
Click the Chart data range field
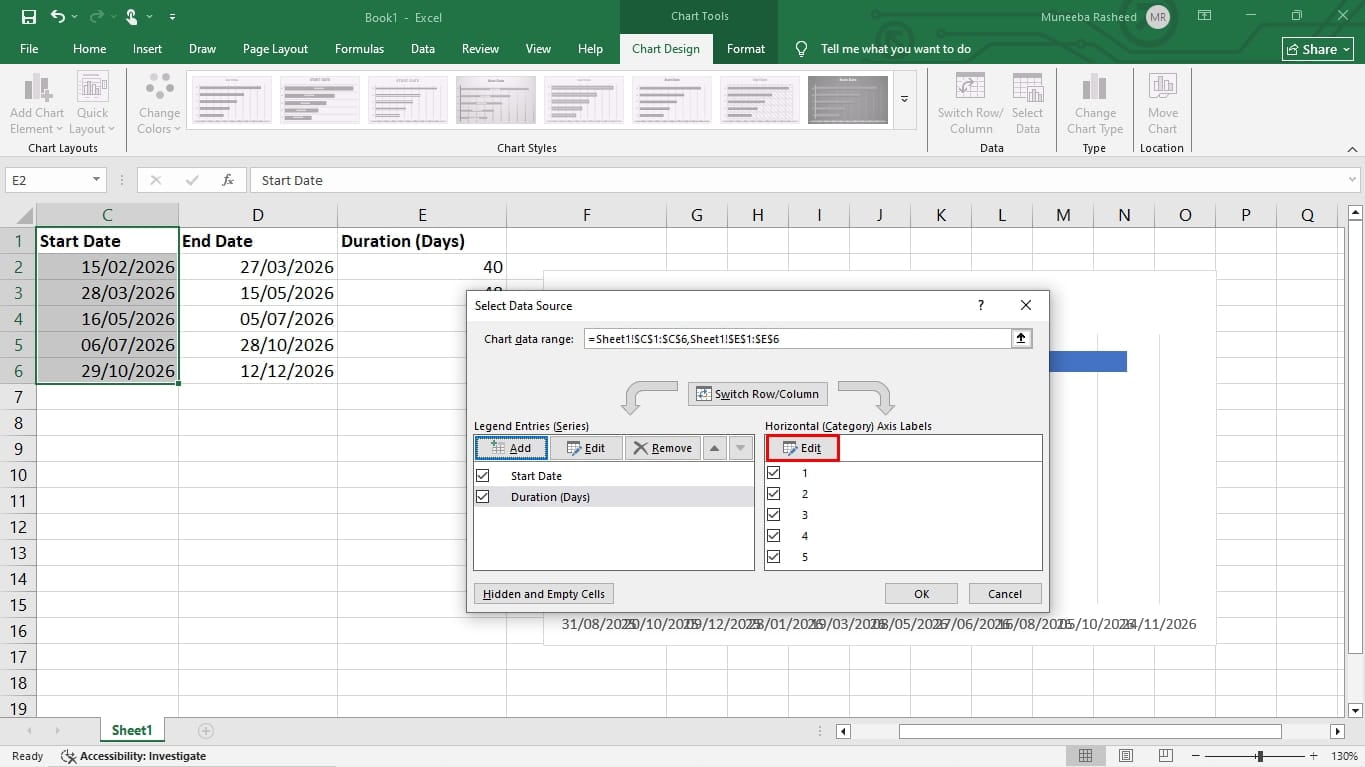pyautogui.click(x=798, y=339)
